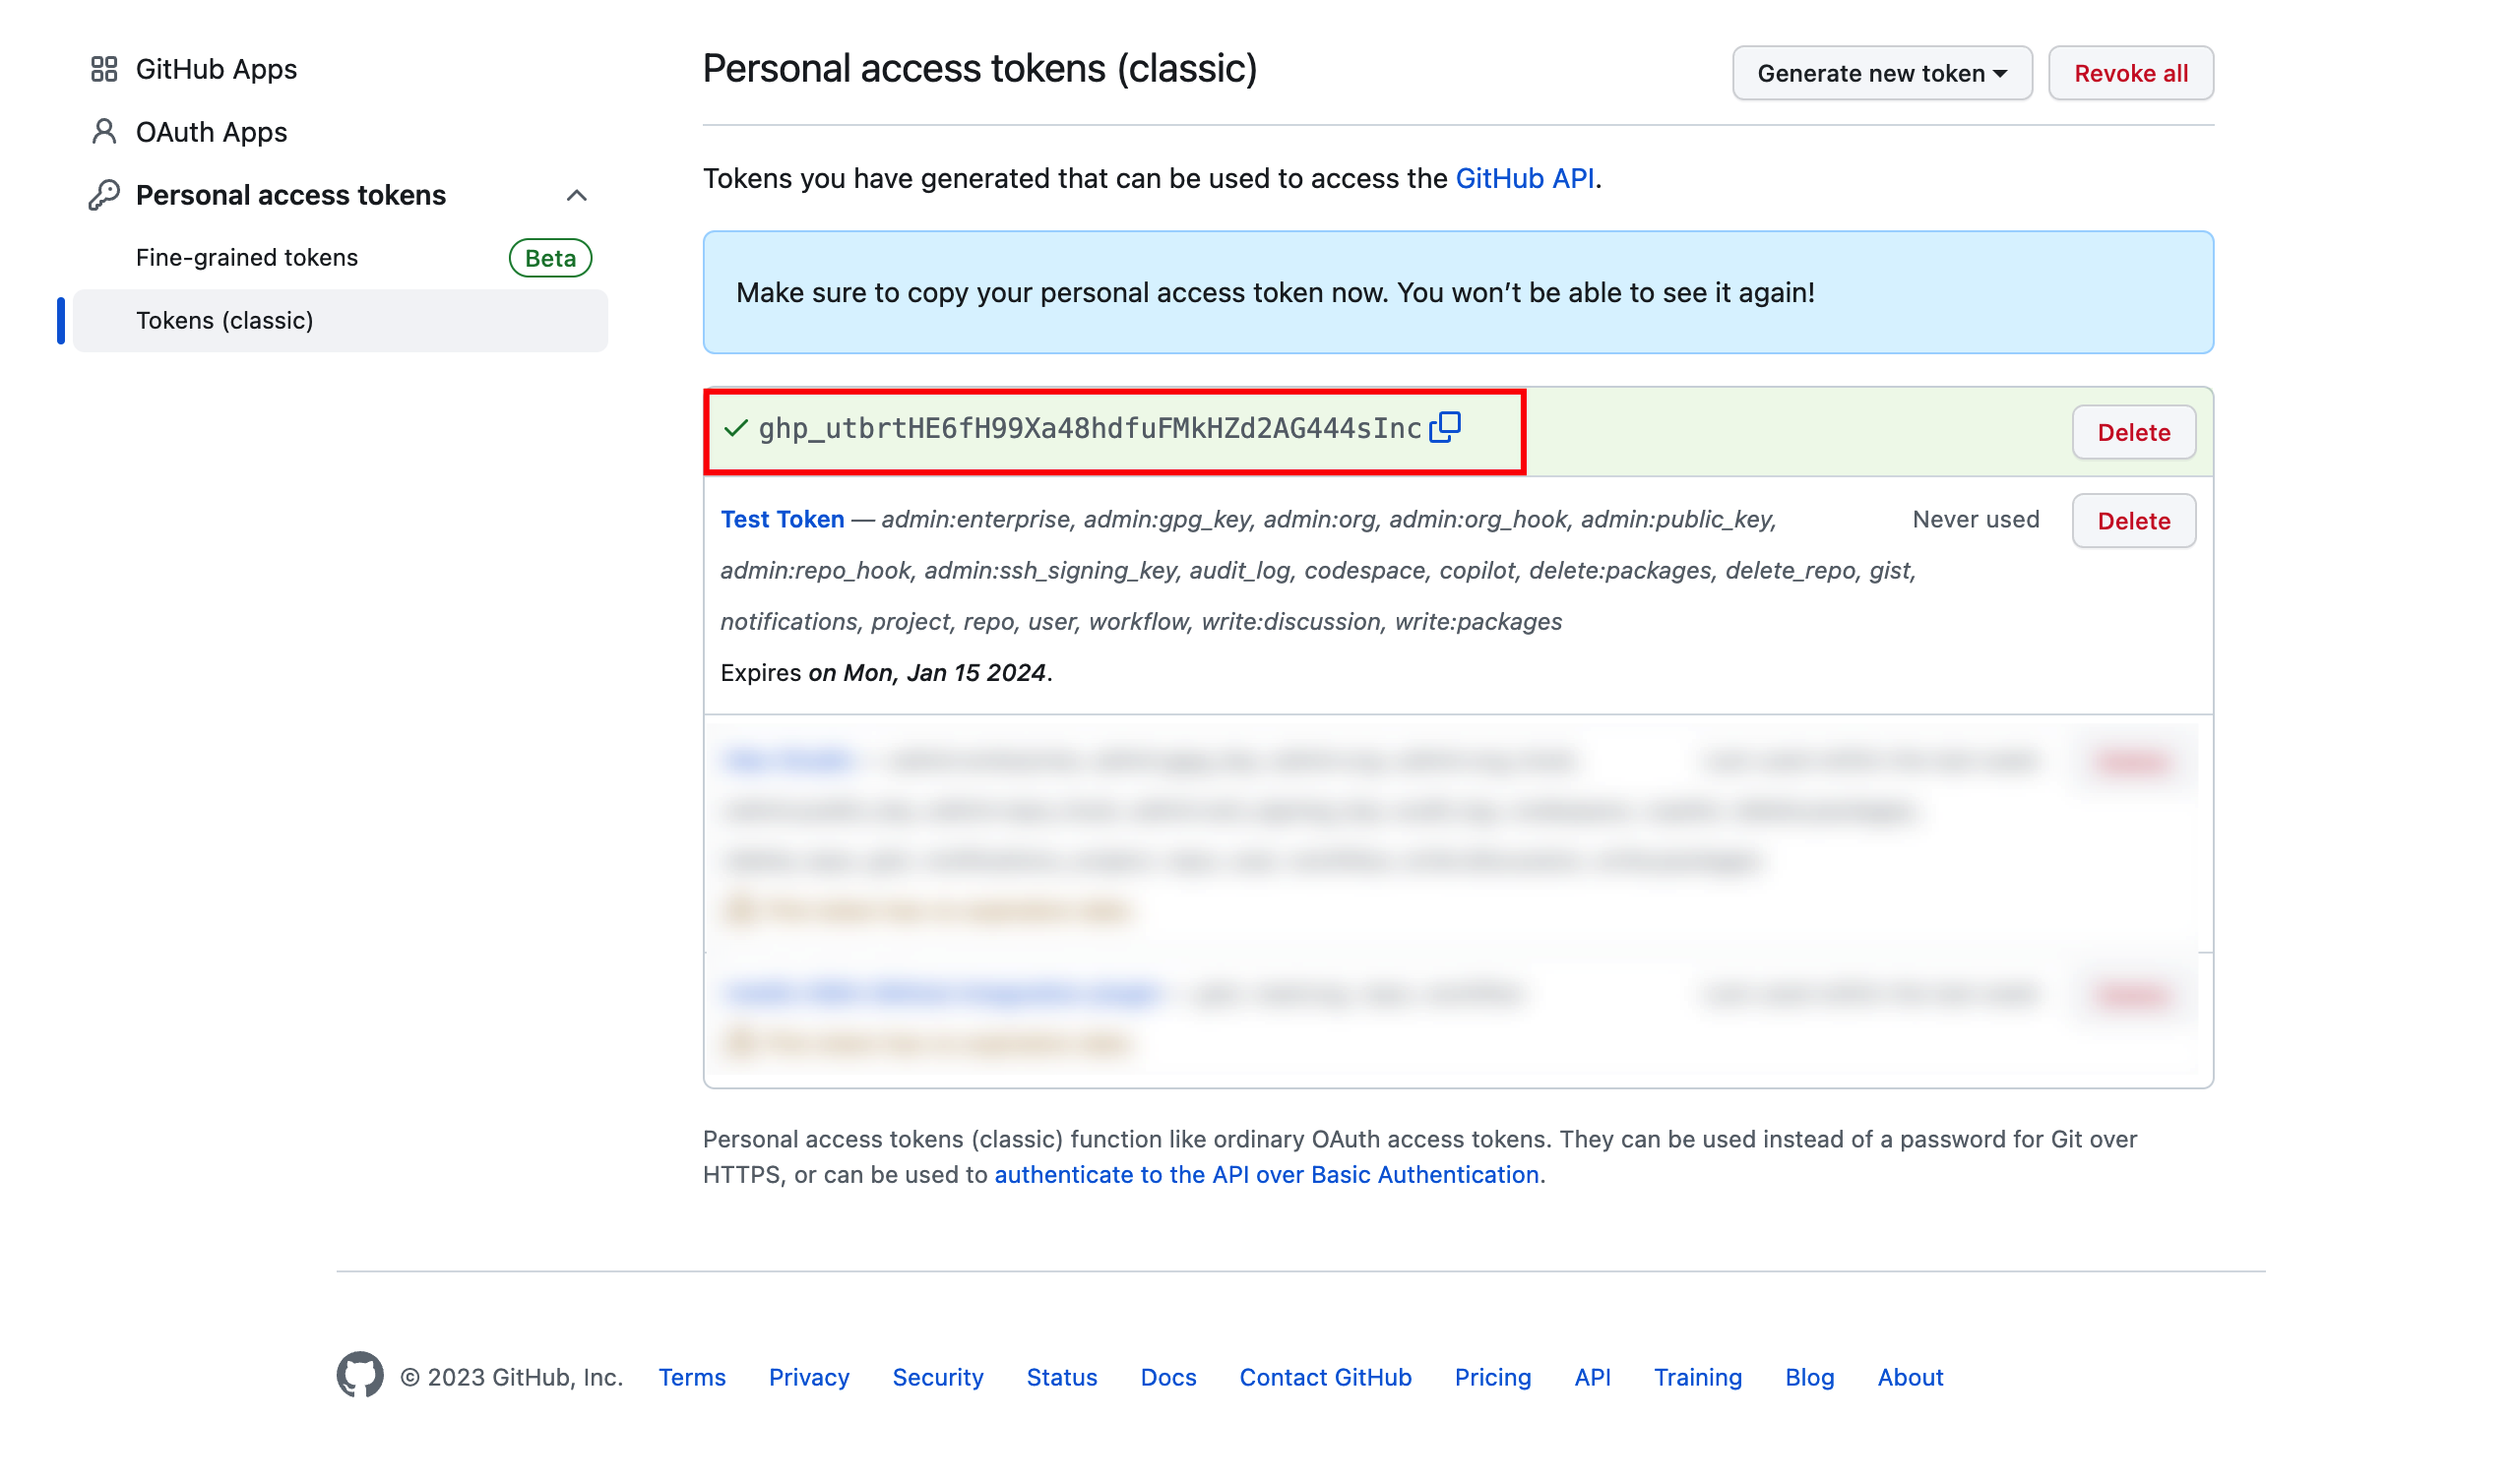The width and height of the screenshot is (2514, 1484).
Task: Expand the Generate new token caret arrow
Action: (2001, 72)
